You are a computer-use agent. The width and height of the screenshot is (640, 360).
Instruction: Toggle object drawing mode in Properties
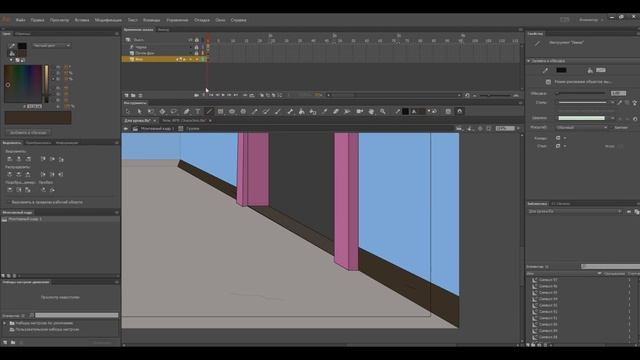click(x=548, y=82)
